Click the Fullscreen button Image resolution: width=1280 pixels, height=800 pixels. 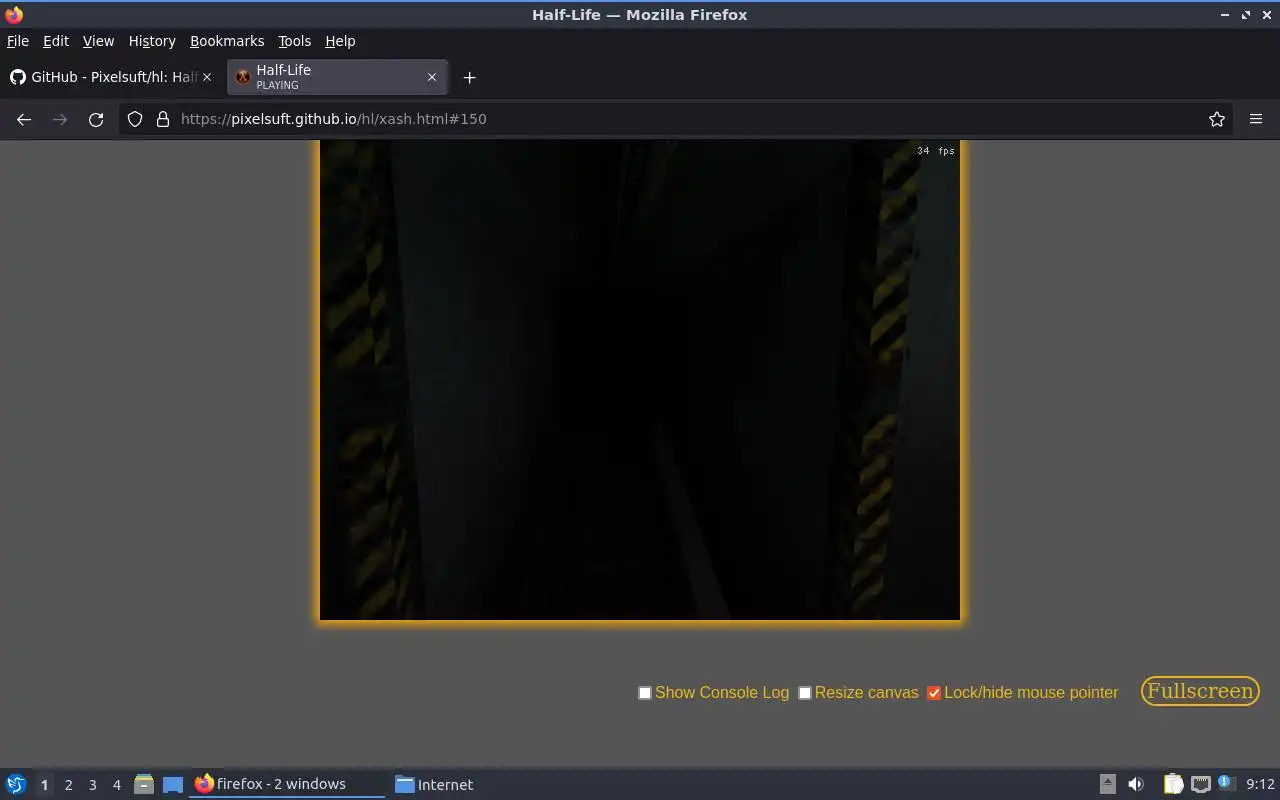pos(1200,691)
